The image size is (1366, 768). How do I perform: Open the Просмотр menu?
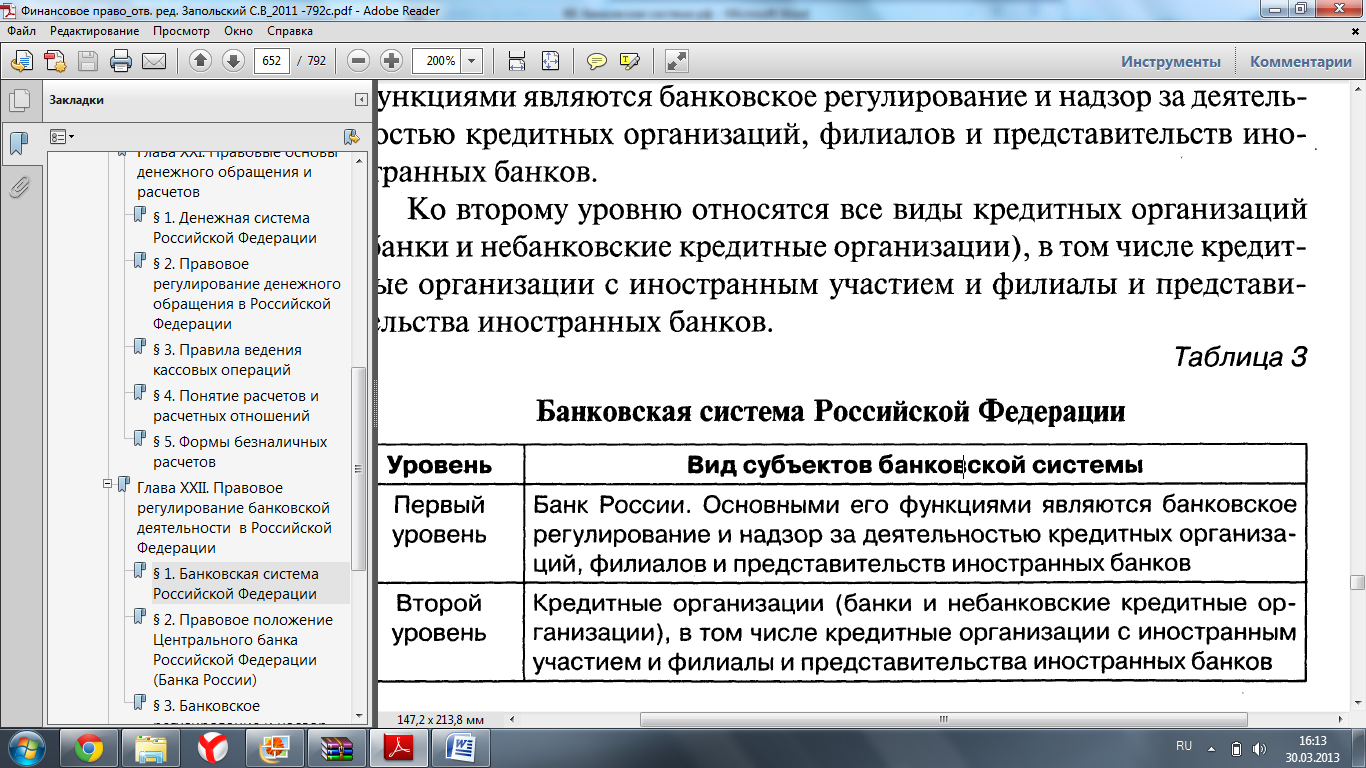click(181, 31)
